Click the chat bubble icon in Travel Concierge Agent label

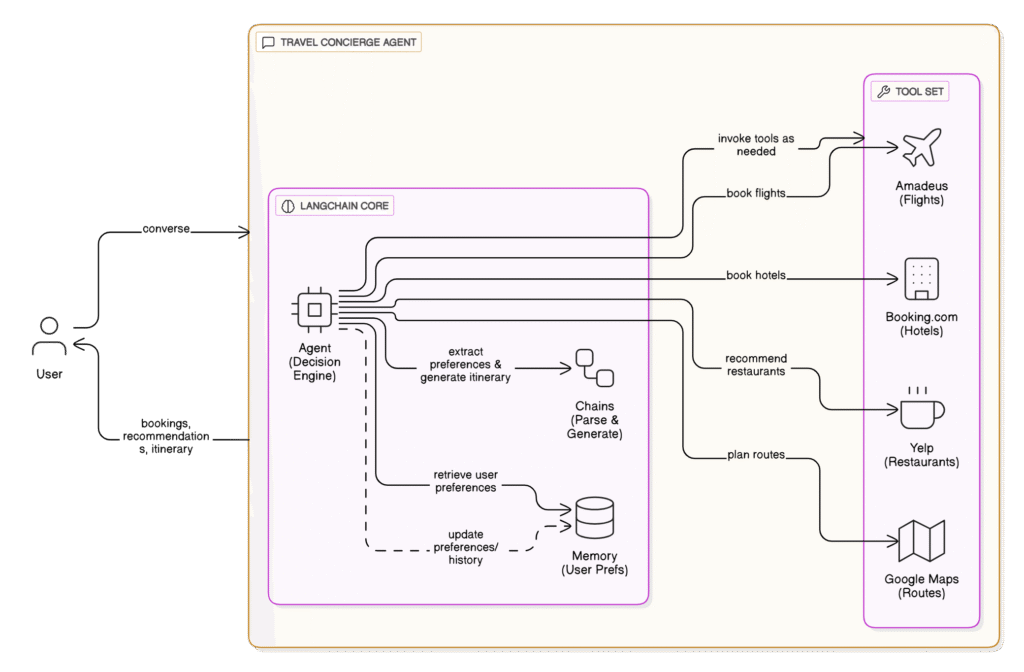pos(268,42)
